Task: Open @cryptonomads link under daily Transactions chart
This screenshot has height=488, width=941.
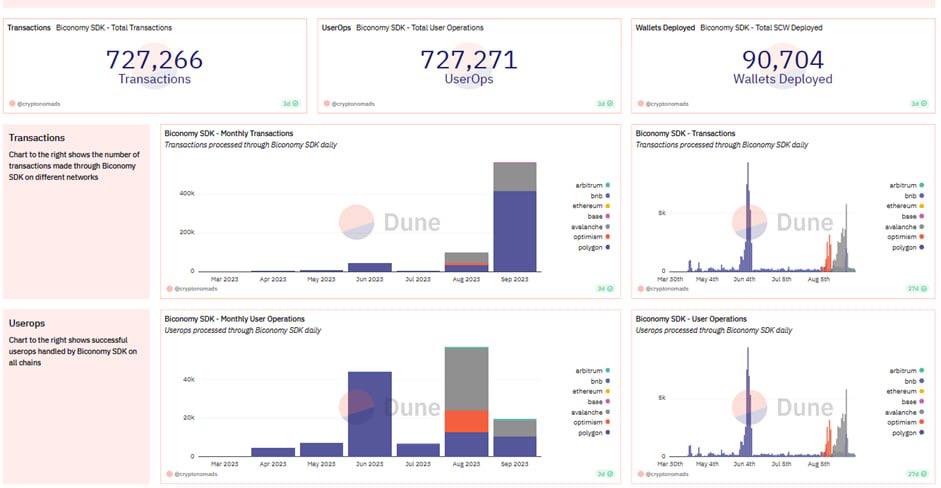Action: (667, 289)
